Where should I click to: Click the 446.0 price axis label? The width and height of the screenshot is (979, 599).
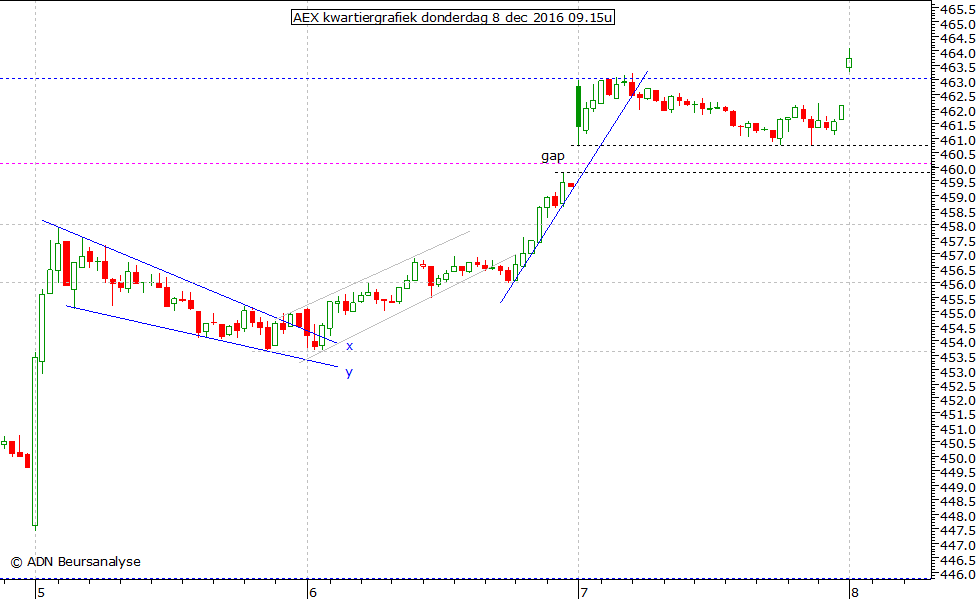coord(957,574)
